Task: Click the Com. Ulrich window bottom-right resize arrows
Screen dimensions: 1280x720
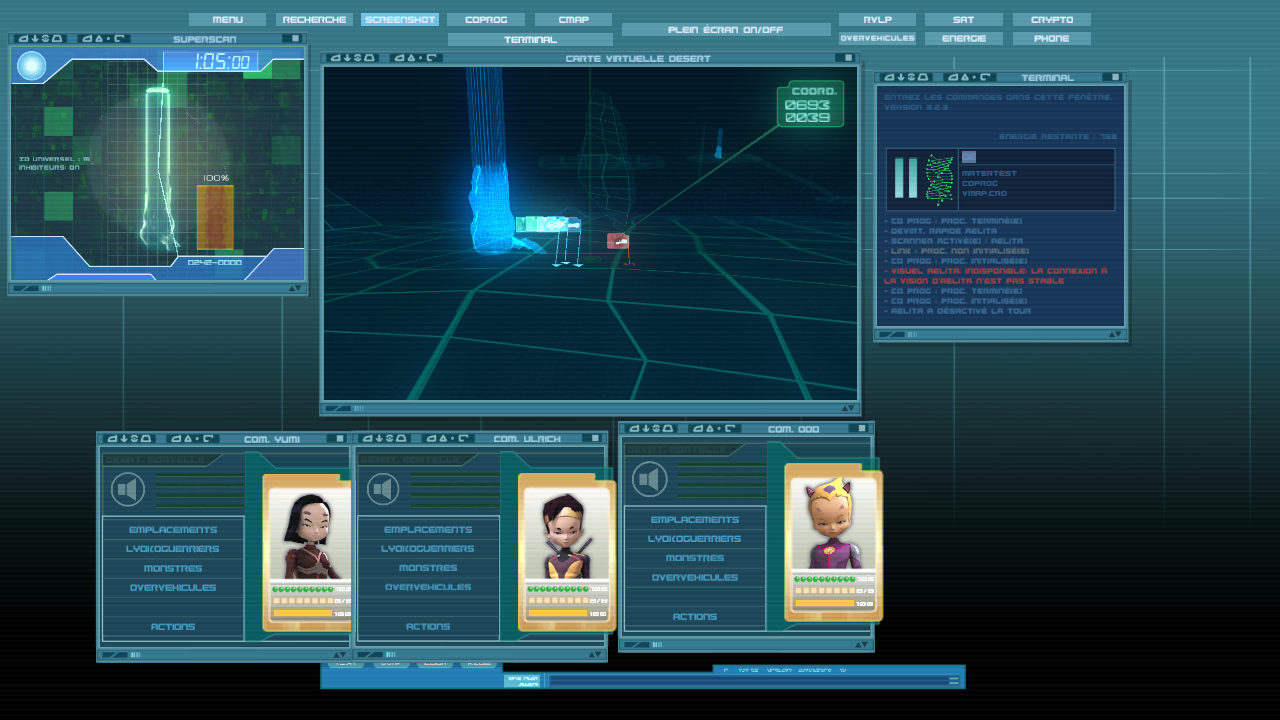Action: (594, 656)
